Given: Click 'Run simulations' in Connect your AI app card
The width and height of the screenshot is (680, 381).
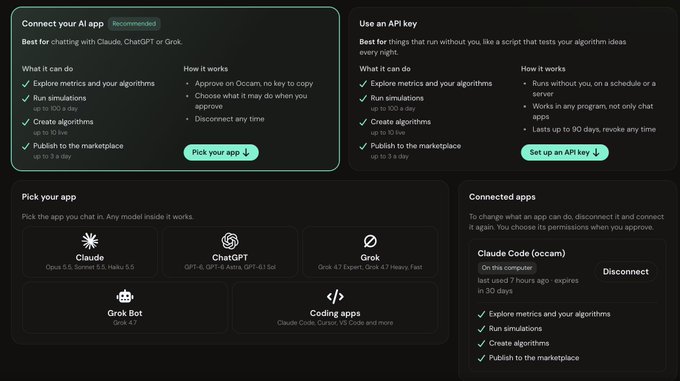Looking at the screenshot, I should 59,98.
